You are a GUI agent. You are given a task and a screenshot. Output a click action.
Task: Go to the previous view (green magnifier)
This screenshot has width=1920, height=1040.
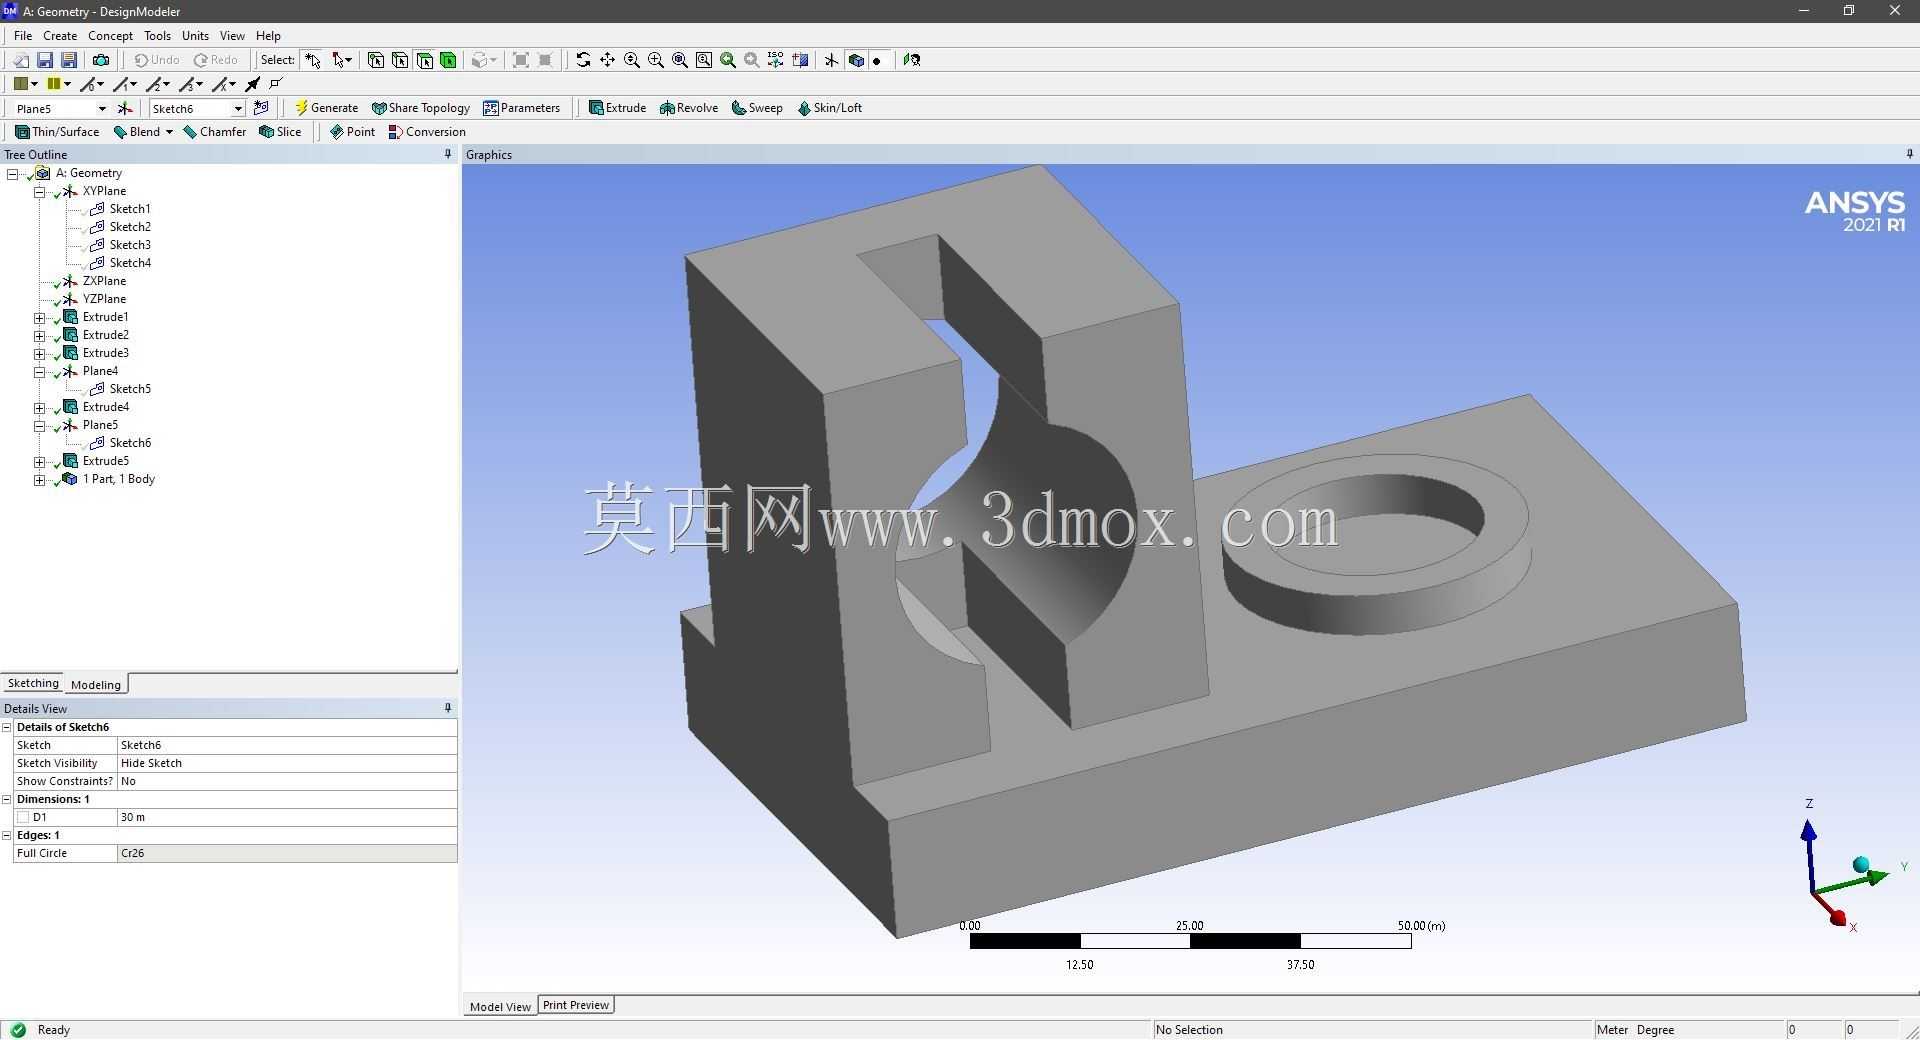pos(728,60)
